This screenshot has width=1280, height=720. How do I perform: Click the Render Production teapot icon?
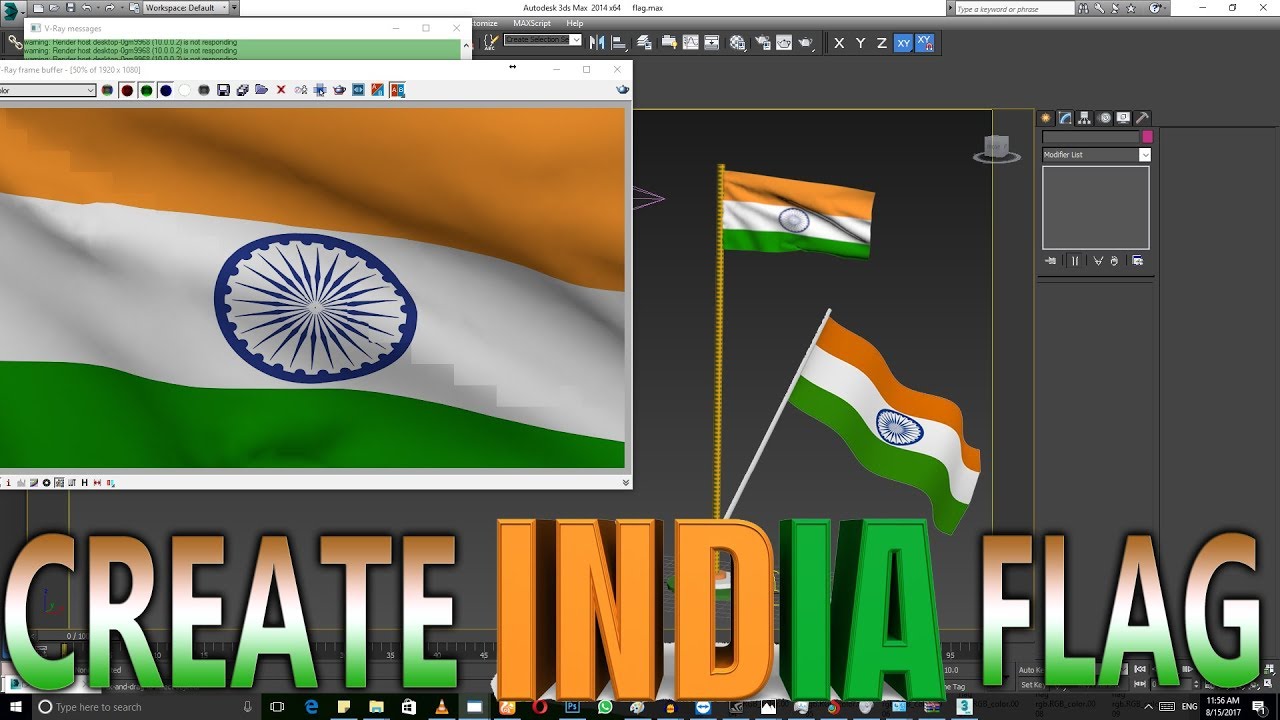point(807,43)
